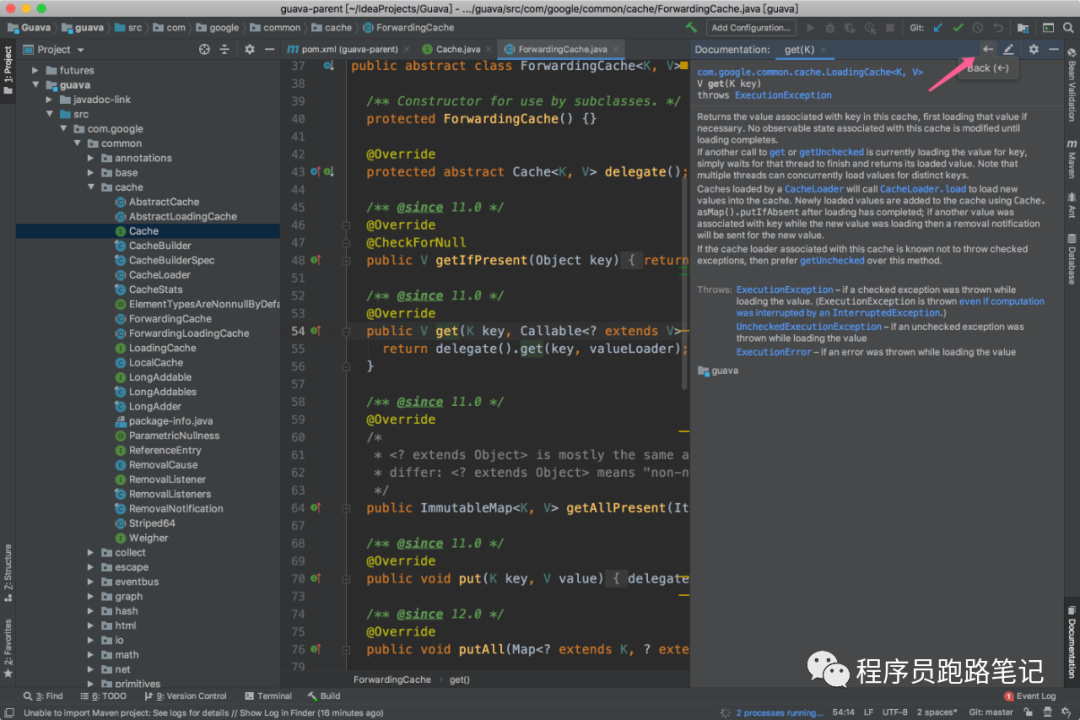Collapse the cache folder
Screen dimensions: 1080x720
point(92,187)
